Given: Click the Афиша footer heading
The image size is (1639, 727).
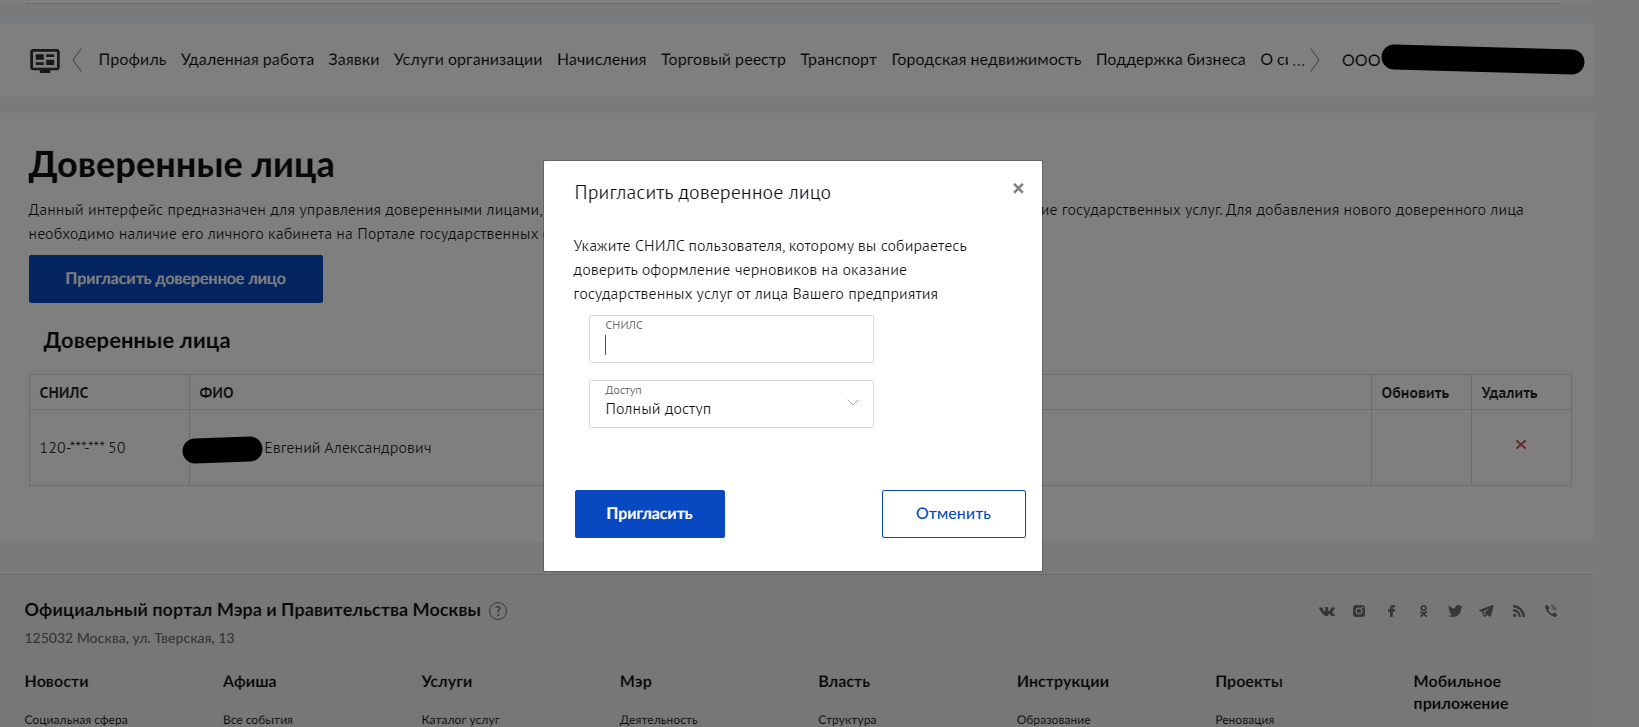Looking at the screenshot, I should 250,682.
